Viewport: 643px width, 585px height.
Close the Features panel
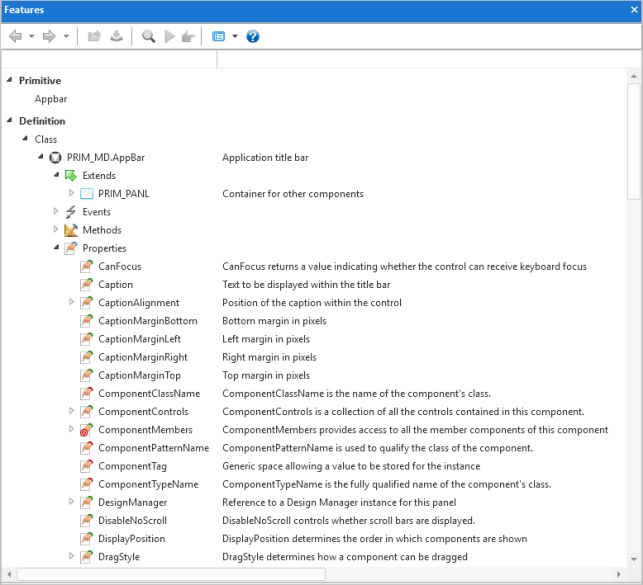(x=634, y=9)
